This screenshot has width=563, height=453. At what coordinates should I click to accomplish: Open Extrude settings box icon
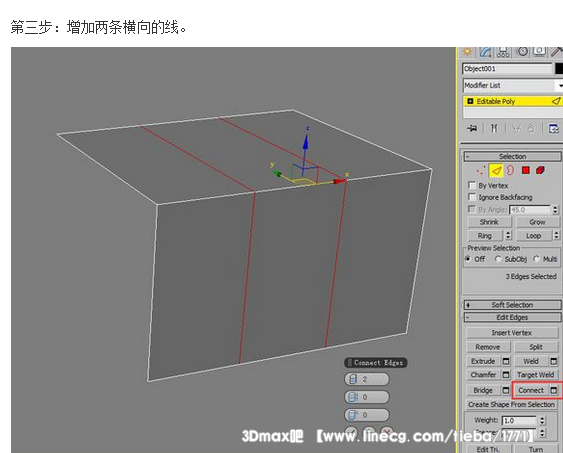tap(506, 361)
